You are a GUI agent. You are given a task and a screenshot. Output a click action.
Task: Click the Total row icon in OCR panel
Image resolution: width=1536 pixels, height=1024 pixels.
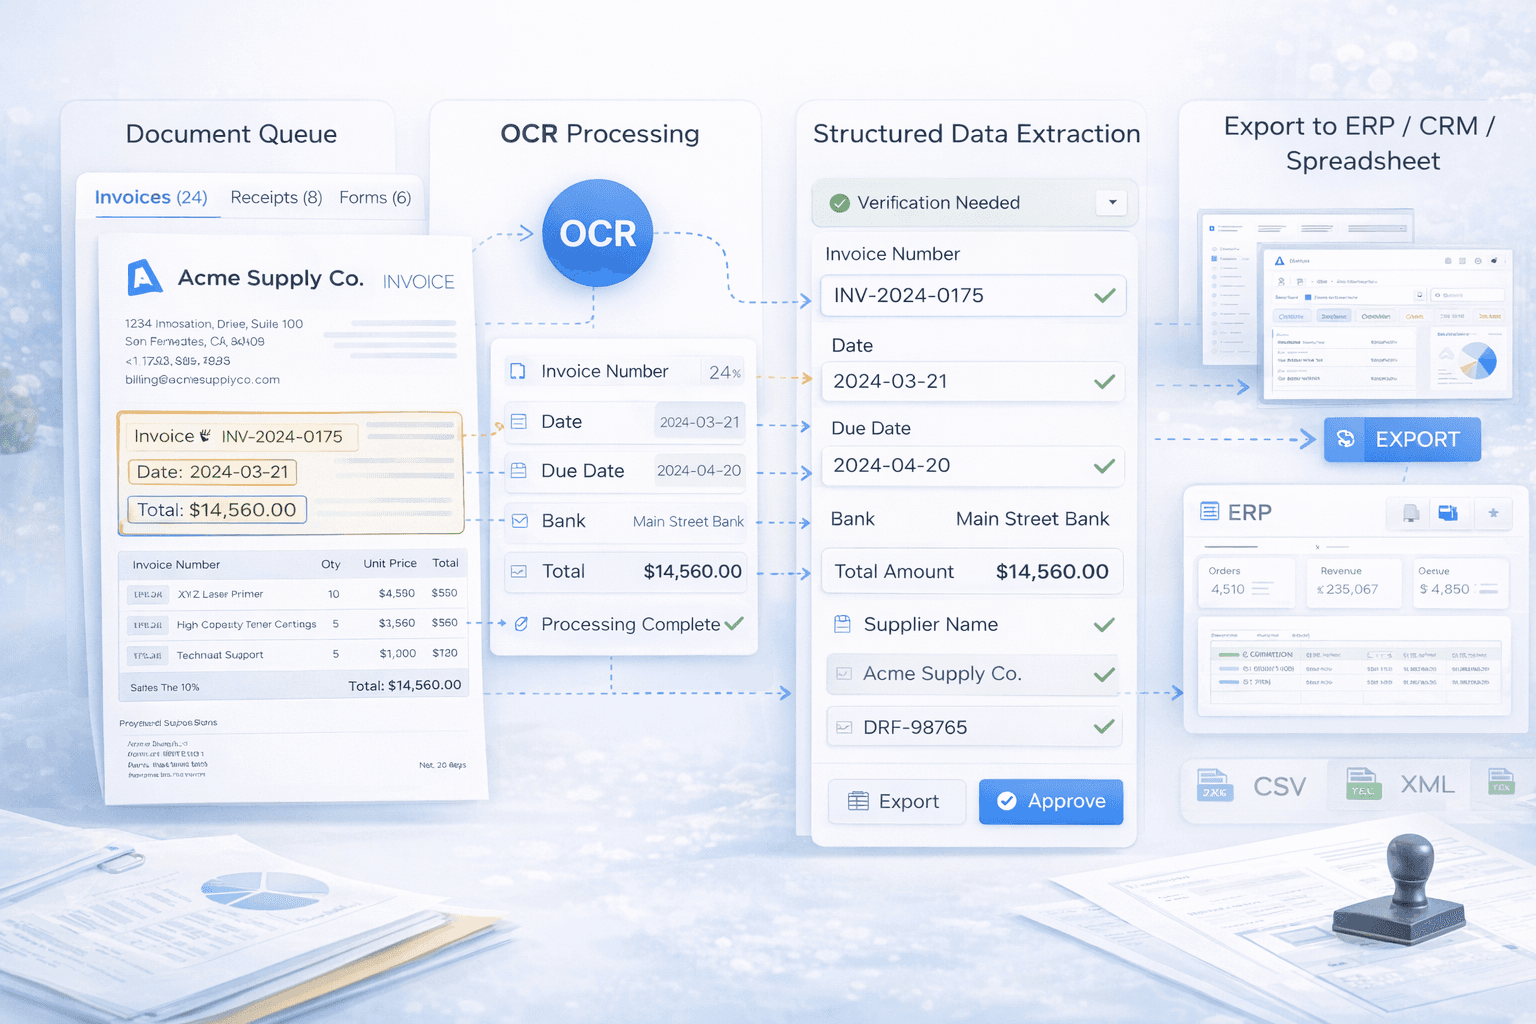click(x=519, y=571)
